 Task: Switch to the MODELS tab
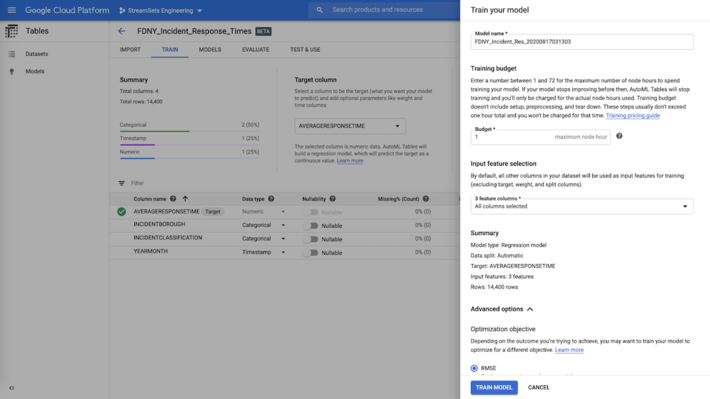click(210, 50)
